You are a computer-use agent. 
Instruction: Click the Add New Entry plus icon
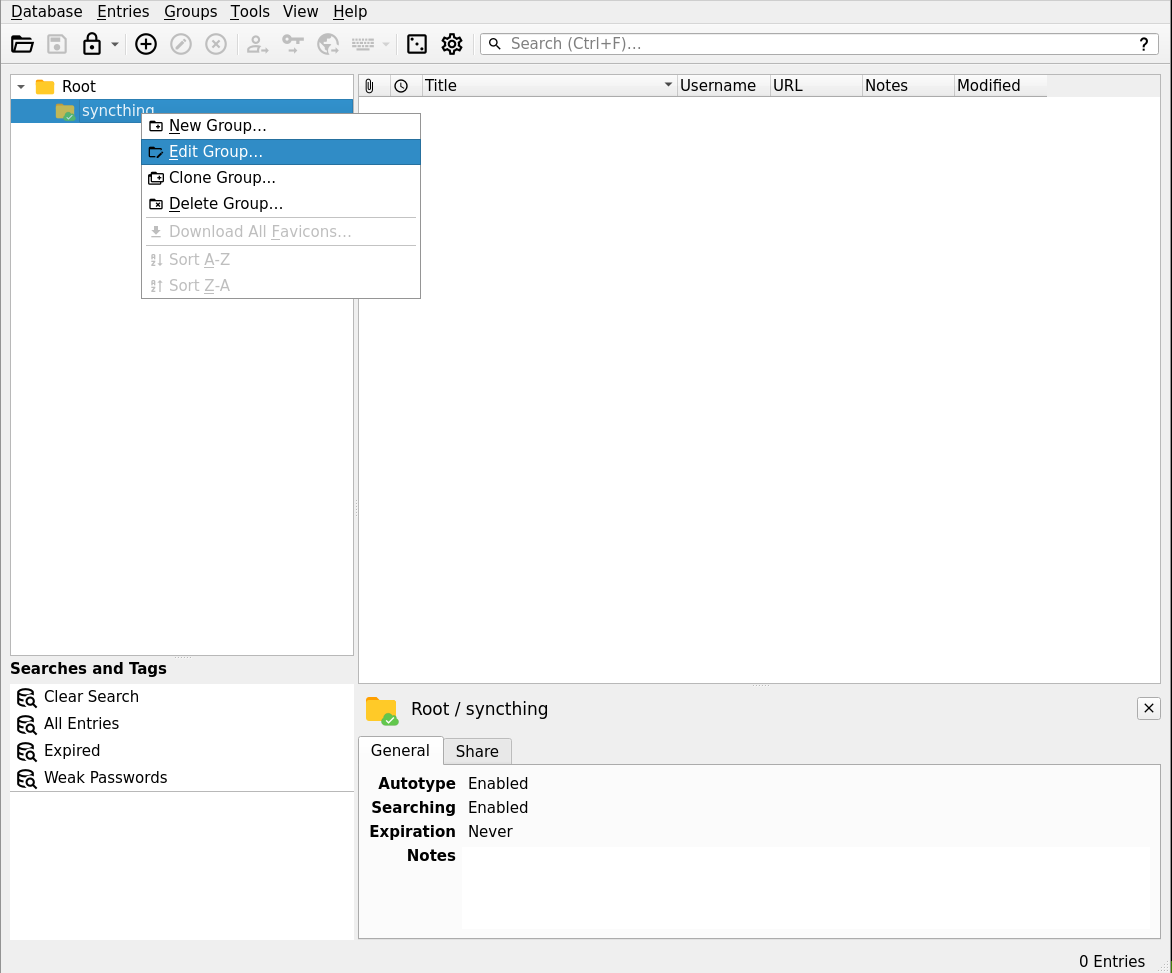point(146,44)
